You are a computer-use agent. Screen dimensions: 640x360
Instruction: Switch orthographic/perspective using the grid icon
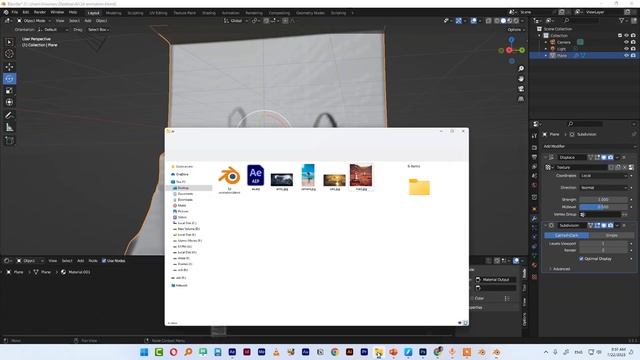point(521,99)
